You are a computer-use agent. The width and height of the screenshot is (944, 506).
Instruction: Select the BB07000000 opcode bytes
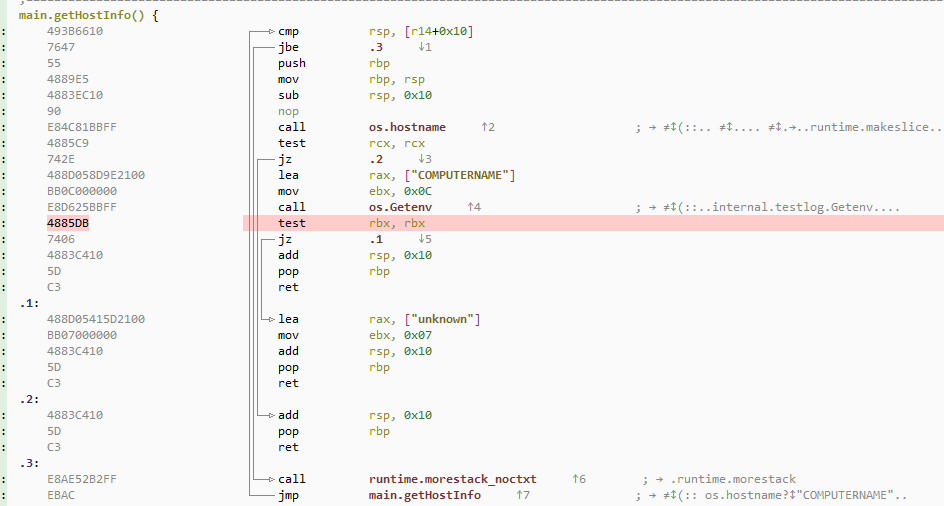82,335
